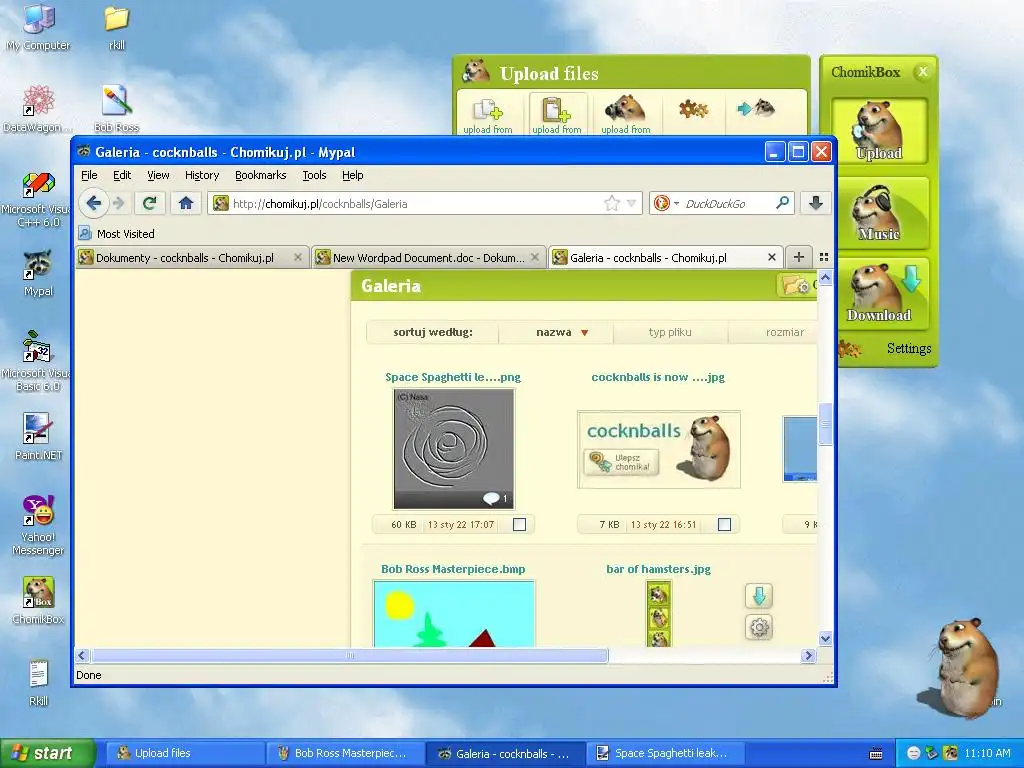Go to the browser Home page

[x=186, y=203]
